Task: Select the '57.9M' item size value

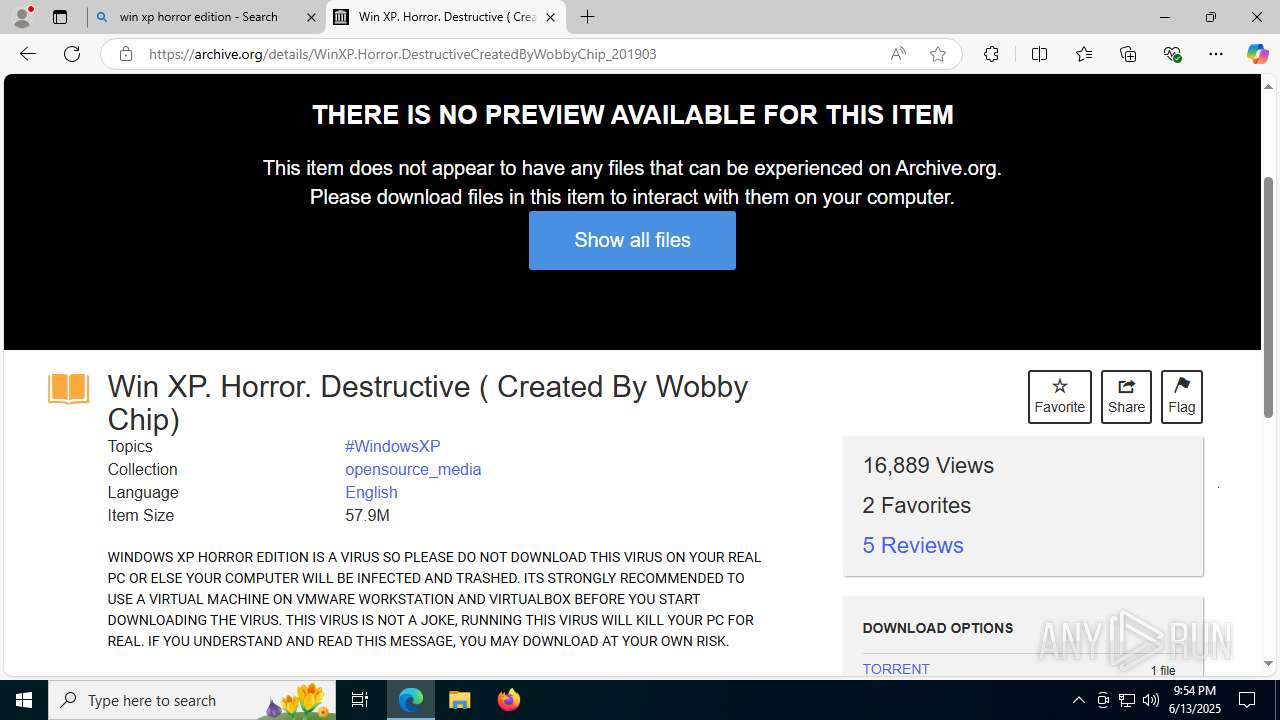Action: (367, 516)
